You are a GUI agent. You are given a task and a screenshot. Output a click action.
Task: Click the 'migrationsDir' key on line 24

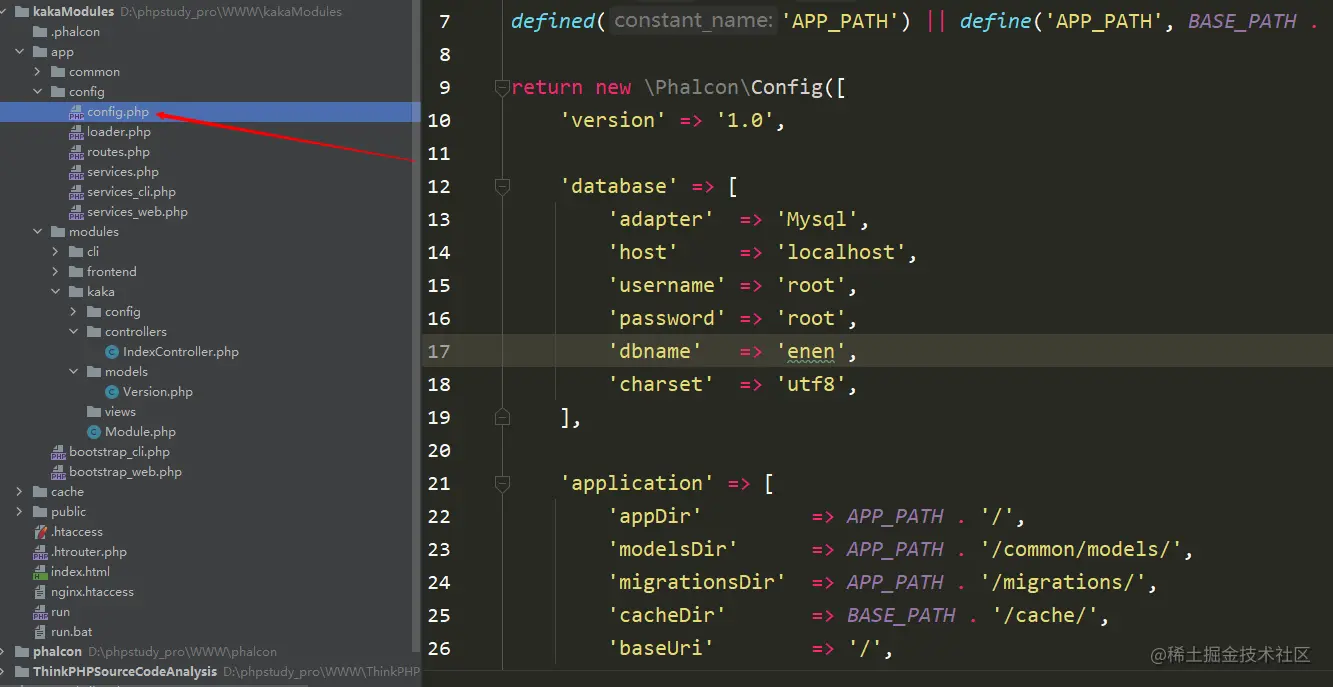coord(697,582)
